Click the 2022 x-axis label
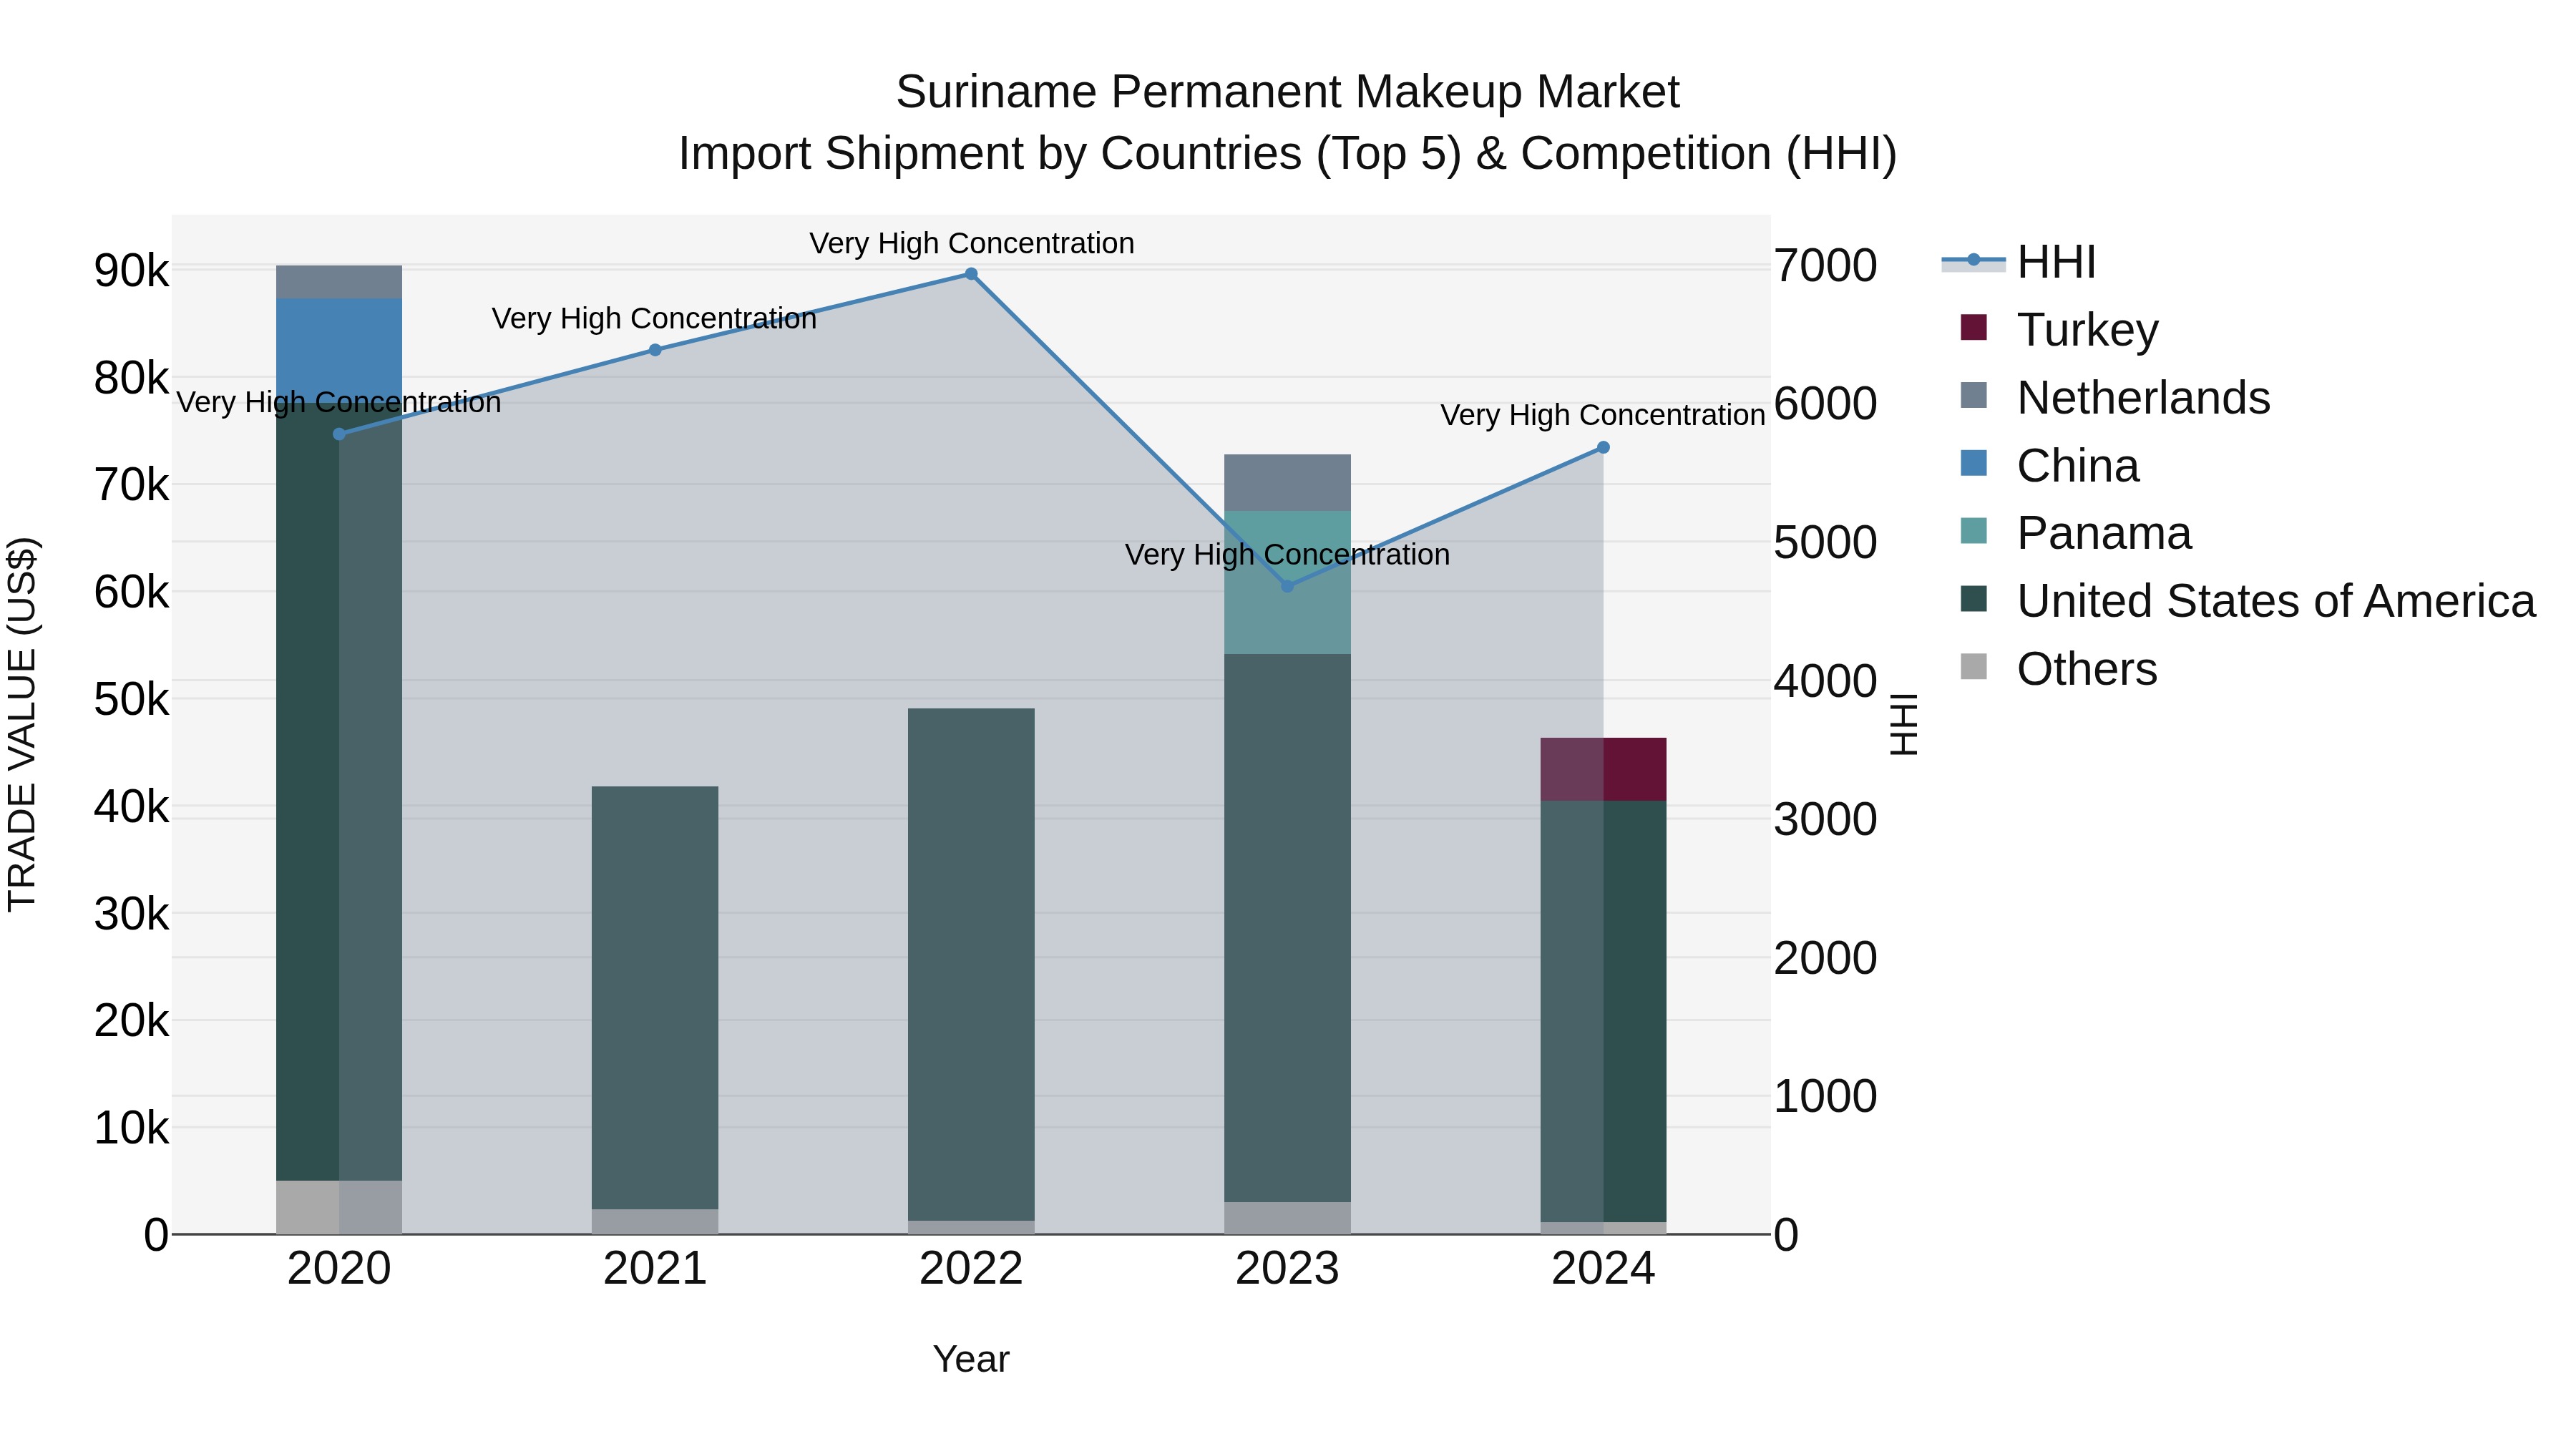Screen dimensions: 2576x1449 click(x=971, y=1269)
